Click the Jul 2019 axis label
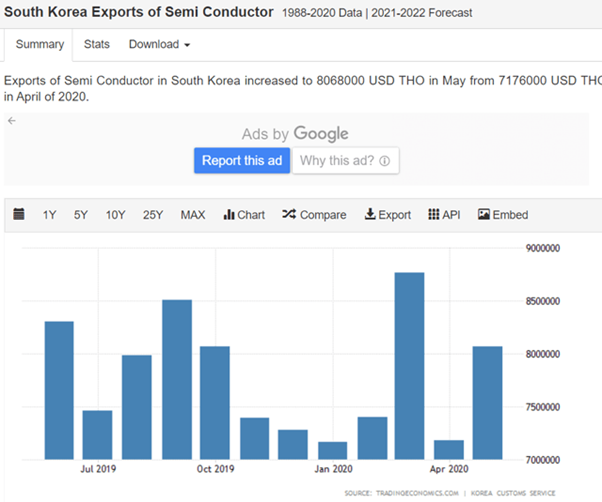This screenshot has width=602, height=502. pyautogui.click(x=98, y=469)
